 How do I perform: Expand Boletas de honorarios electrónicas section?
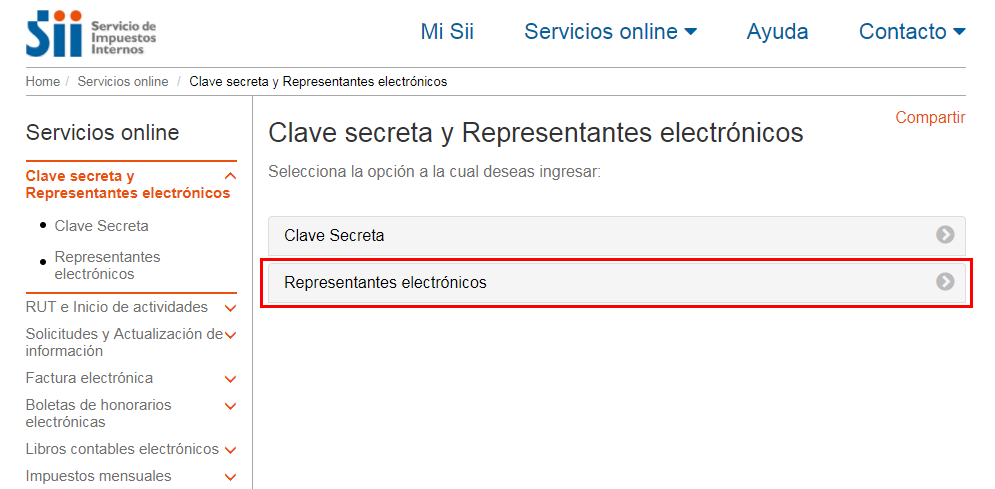[x=230, y=406]
